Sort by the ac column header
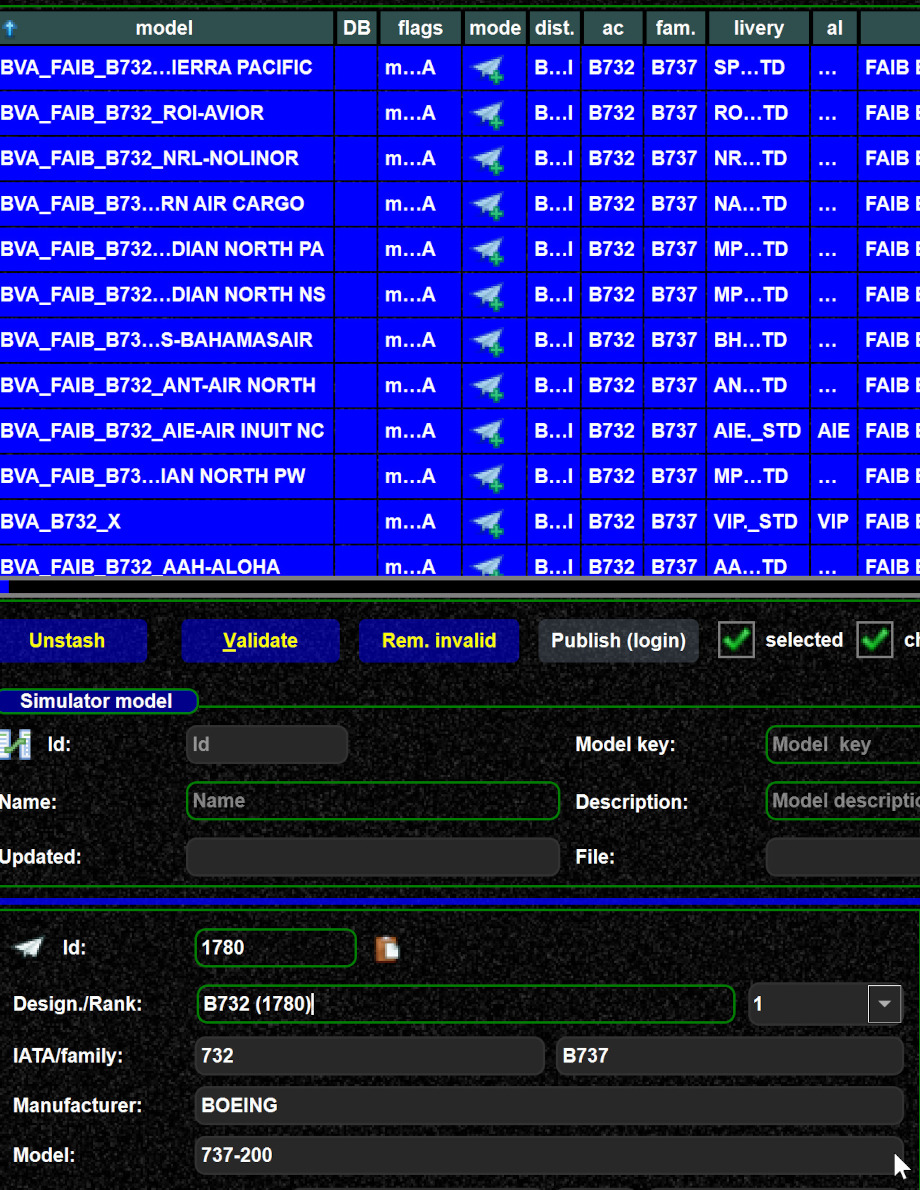Screen dimensions: 920x1190 pyautogui.click(x=613, y=28)
